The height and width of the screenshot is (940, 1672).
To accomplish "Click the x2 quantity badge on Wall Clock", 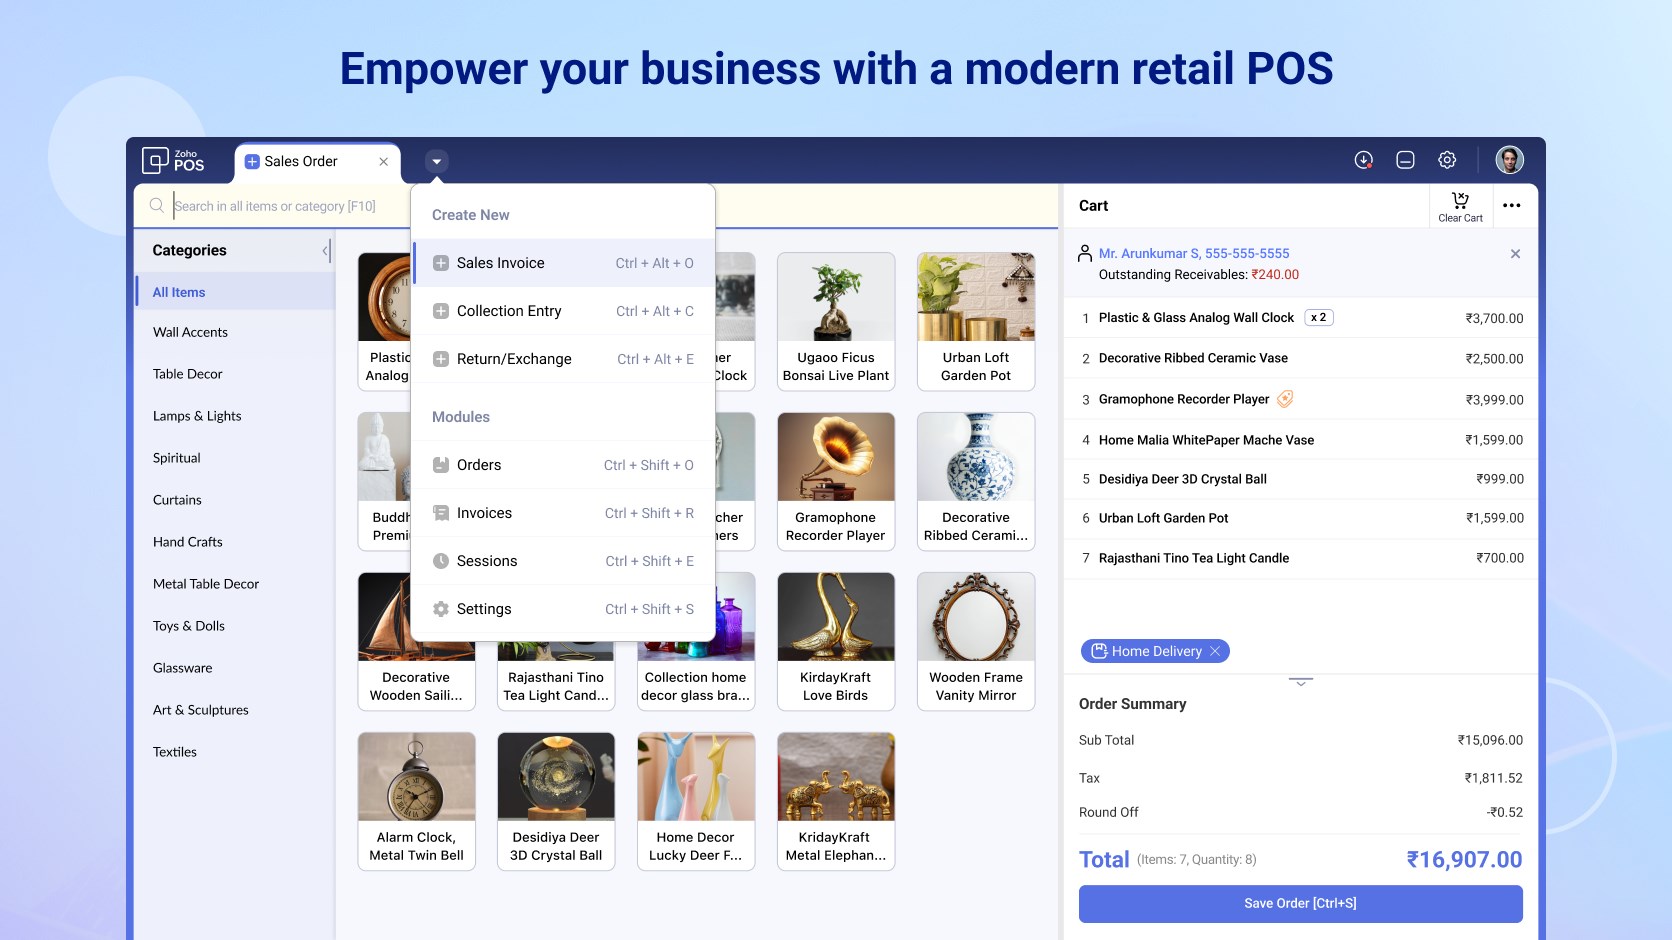I will pyautogui.click(x=1319, y=318).
